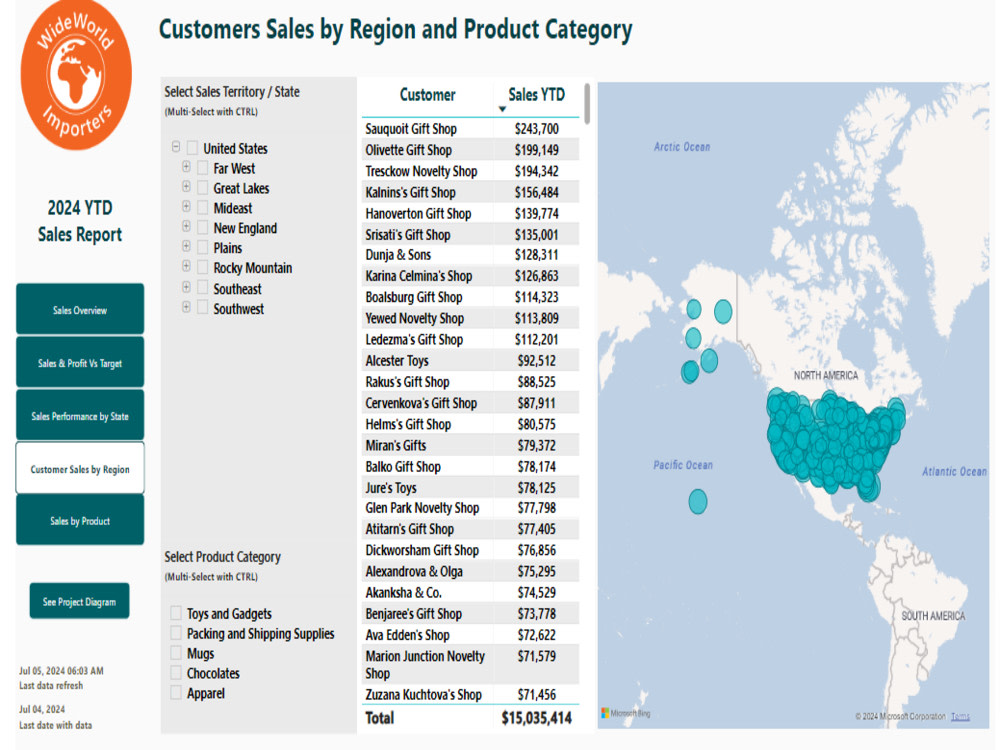Tick the Mugs category checkbox
The height and width of the screenshot is (750, 1000).
(x=176, y=653)
